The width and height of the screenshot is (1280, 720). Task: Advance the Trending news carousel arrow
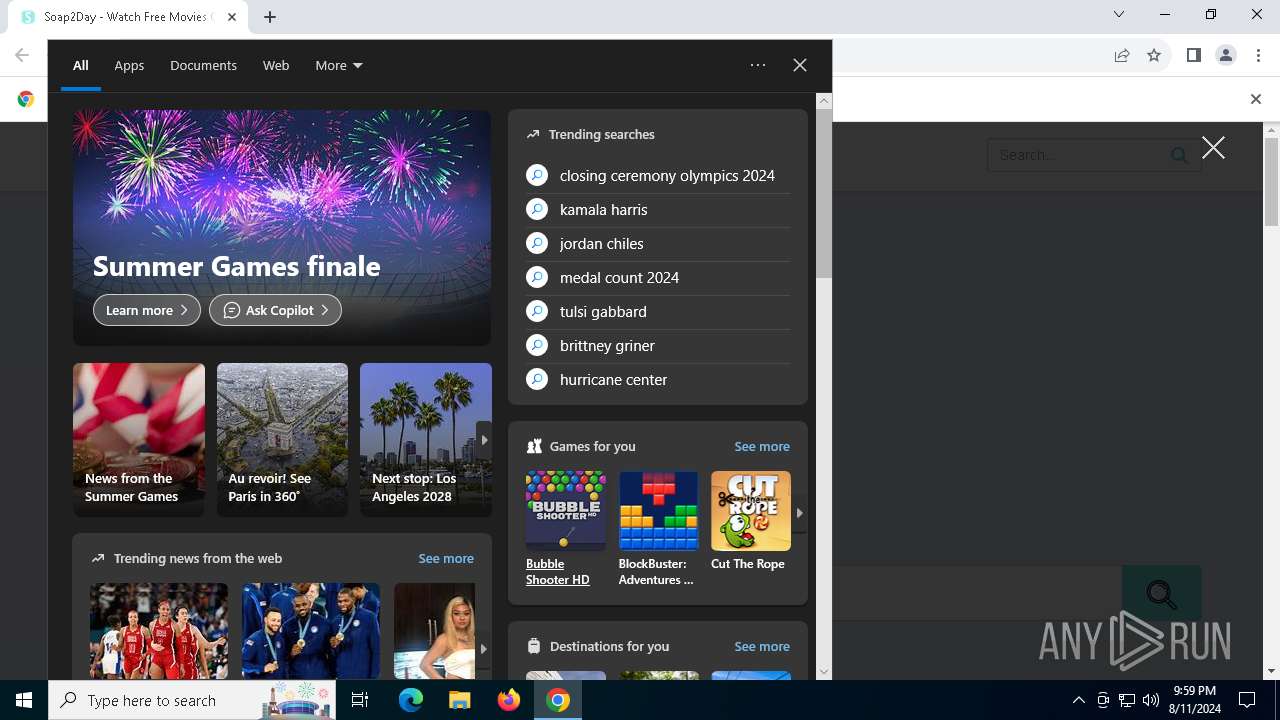coord(483,648)
